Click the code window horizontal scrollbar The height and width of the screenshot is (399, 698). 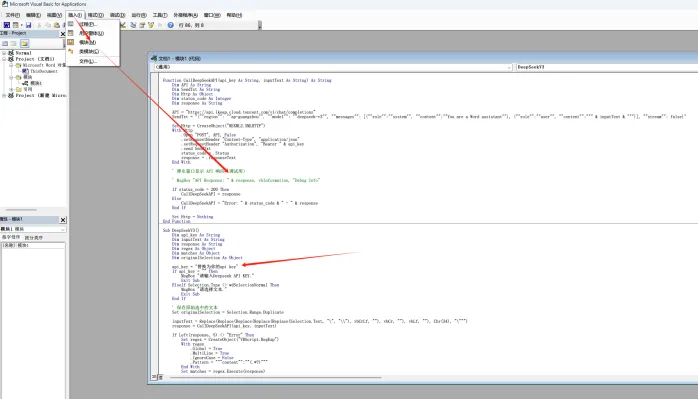tap(275, 377)
